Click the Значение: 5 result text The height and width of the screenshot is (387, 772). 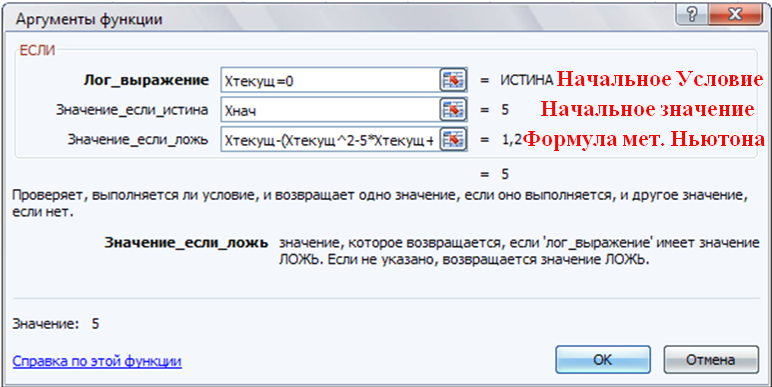56,324
